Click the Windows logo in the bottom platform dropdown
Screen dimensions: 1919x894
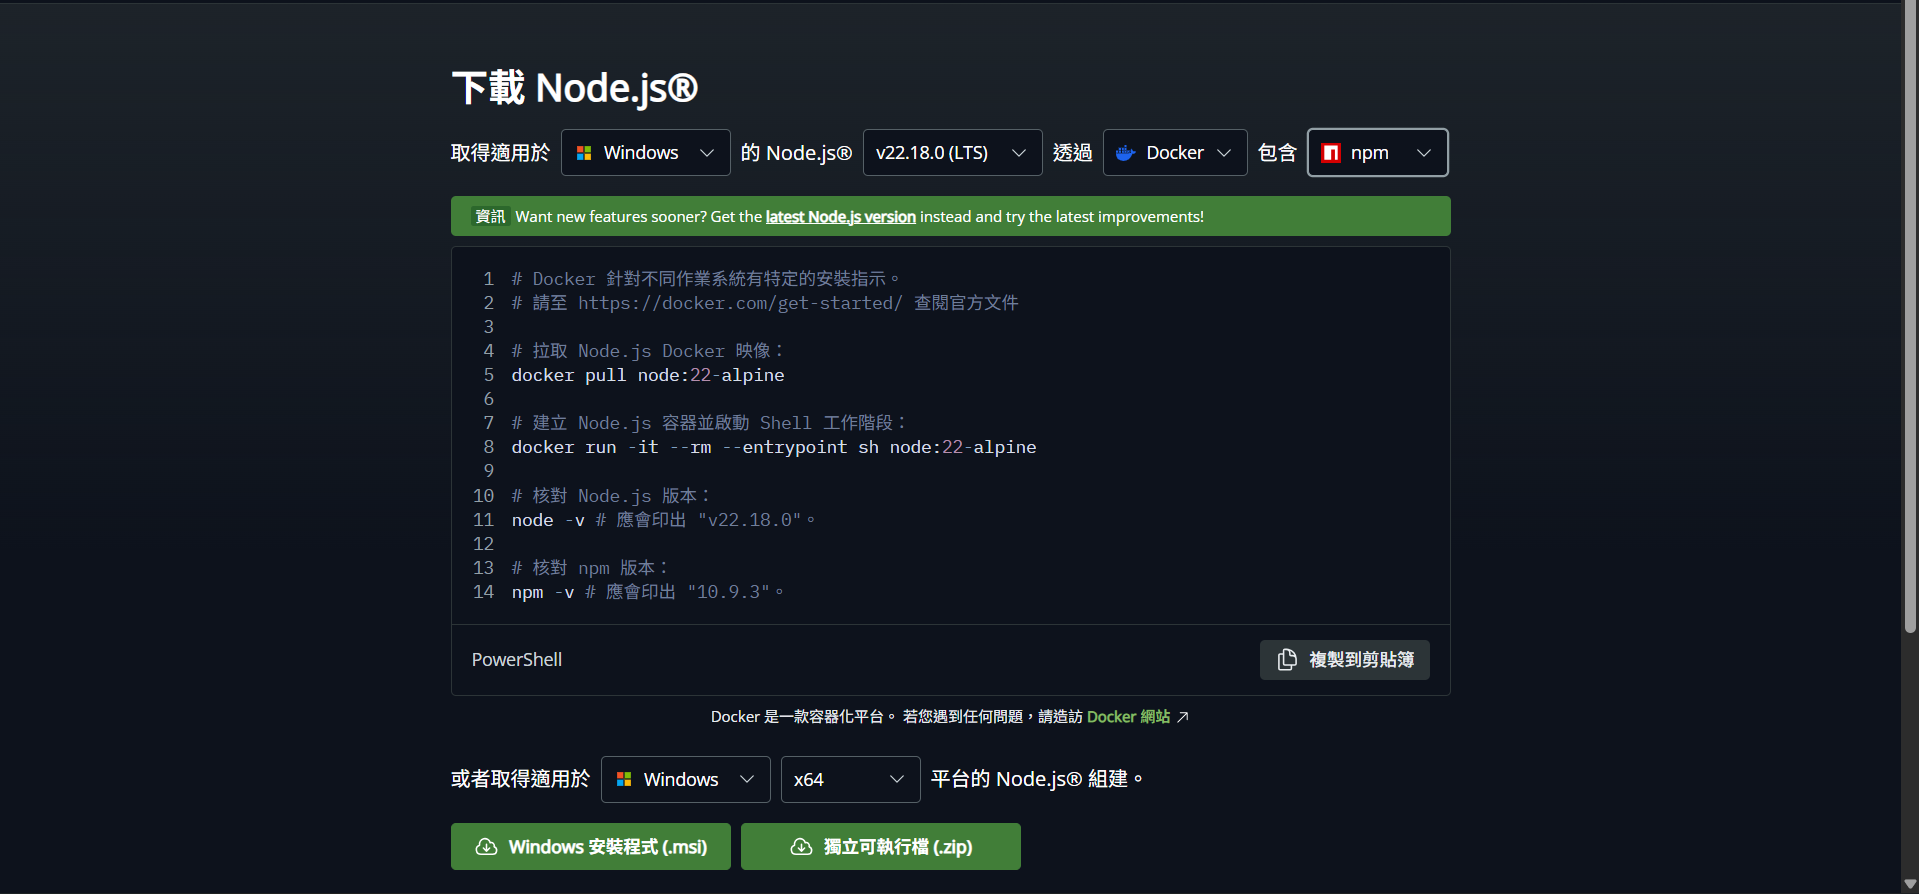coord(624,779)
